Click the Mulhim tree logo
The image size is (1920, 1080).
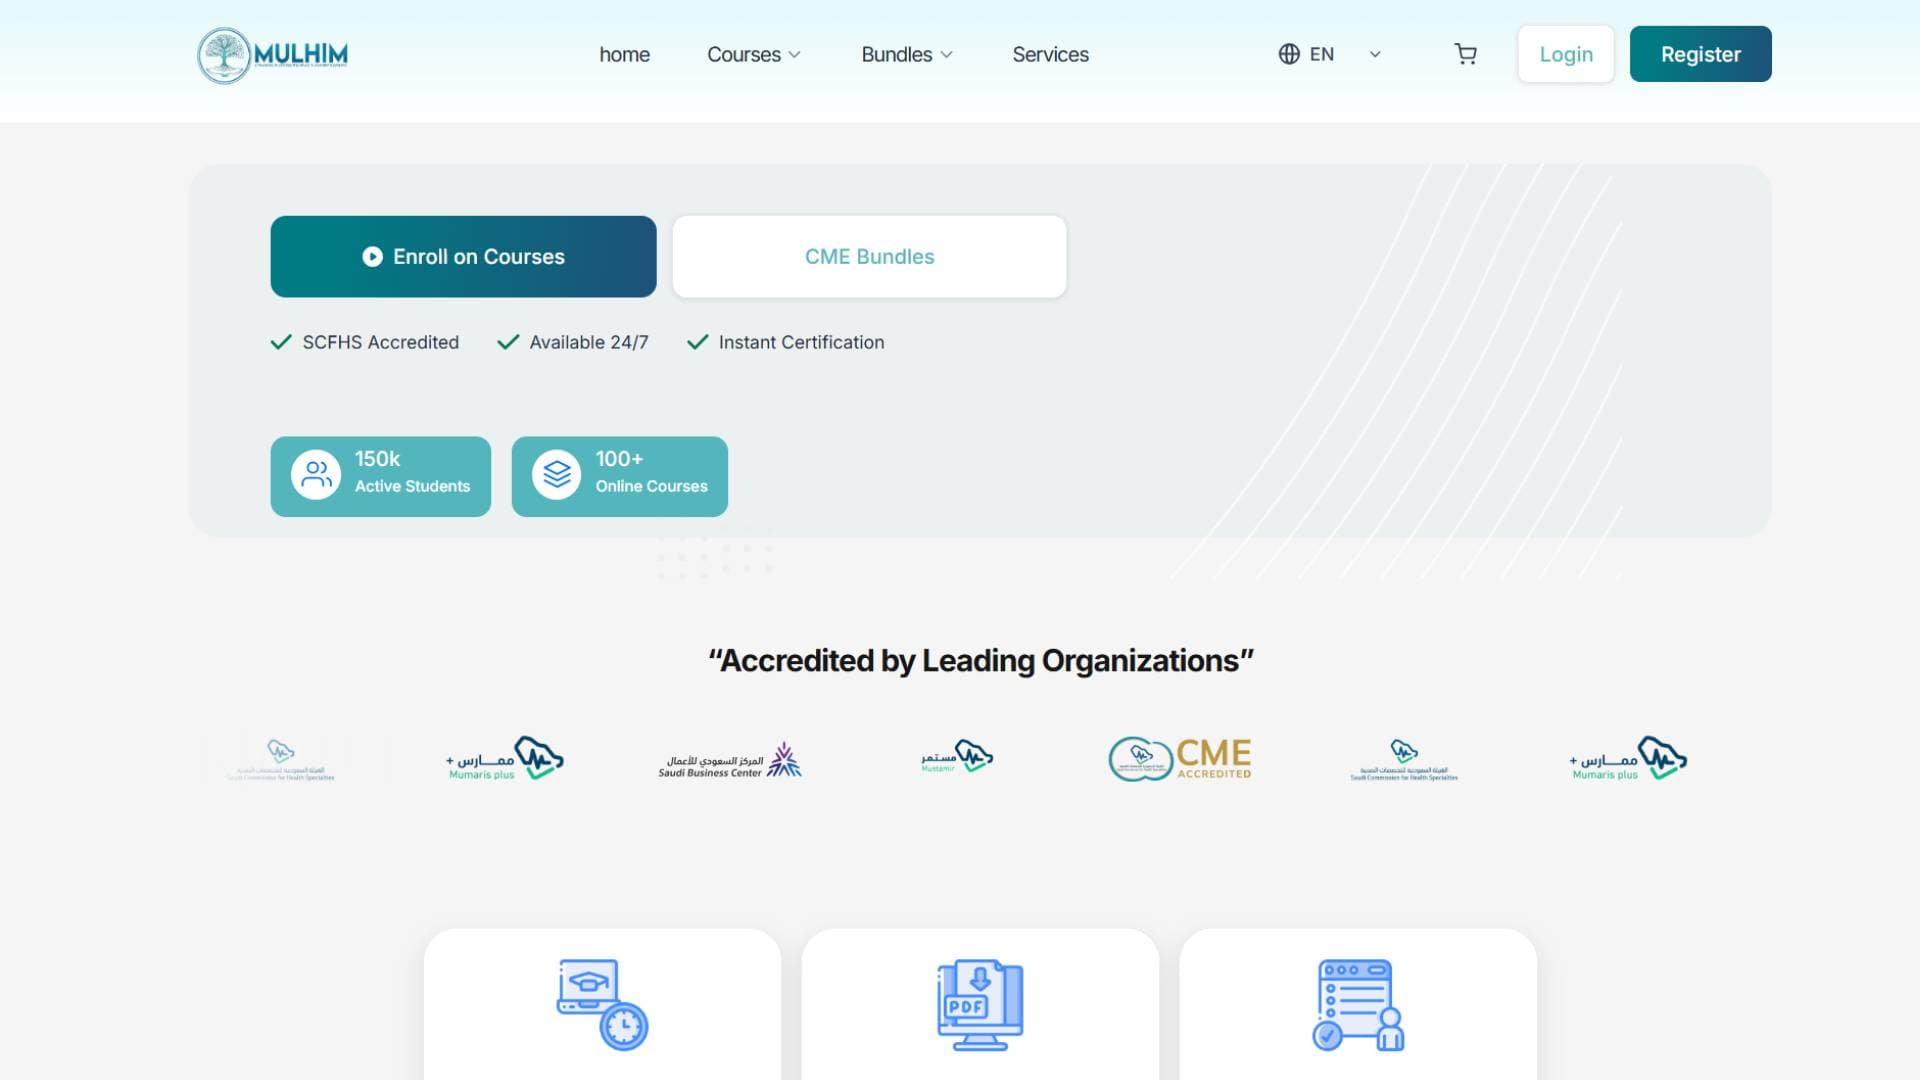click(x=273, y=55)
